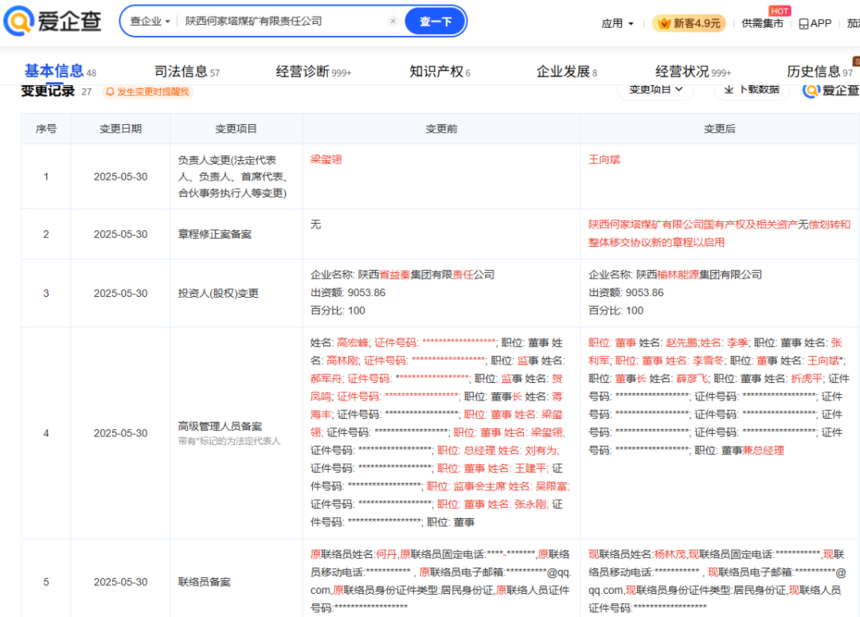Open the 变更项目 filter dropdown
The image size is (860, 617).
coord(655,89)
